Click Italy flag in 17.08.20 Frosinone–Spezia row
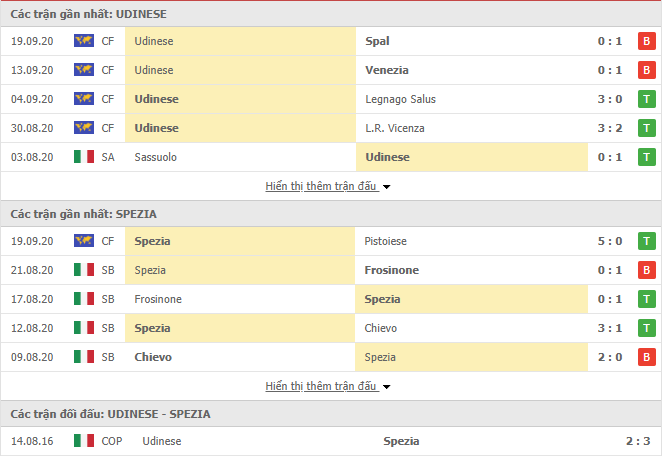The width and height of the screenshot is (662, 456). point(84,299)
